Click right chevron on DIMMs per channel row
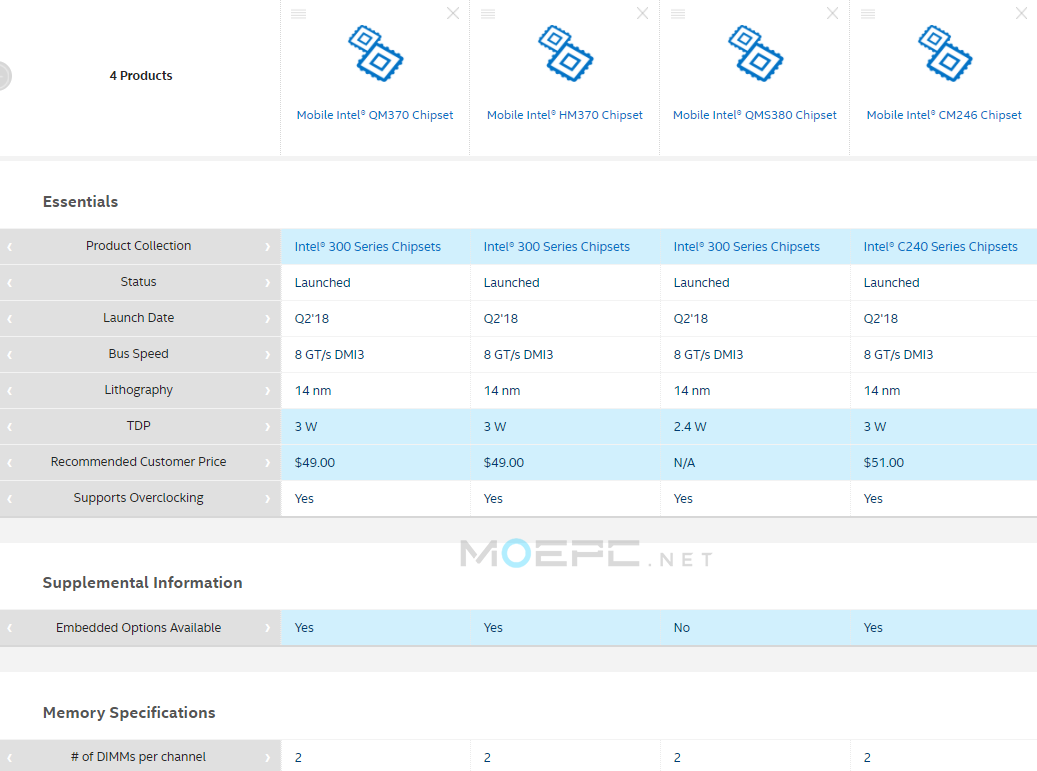This screenshot has width=1037, height=771. (x=267, y=758)
